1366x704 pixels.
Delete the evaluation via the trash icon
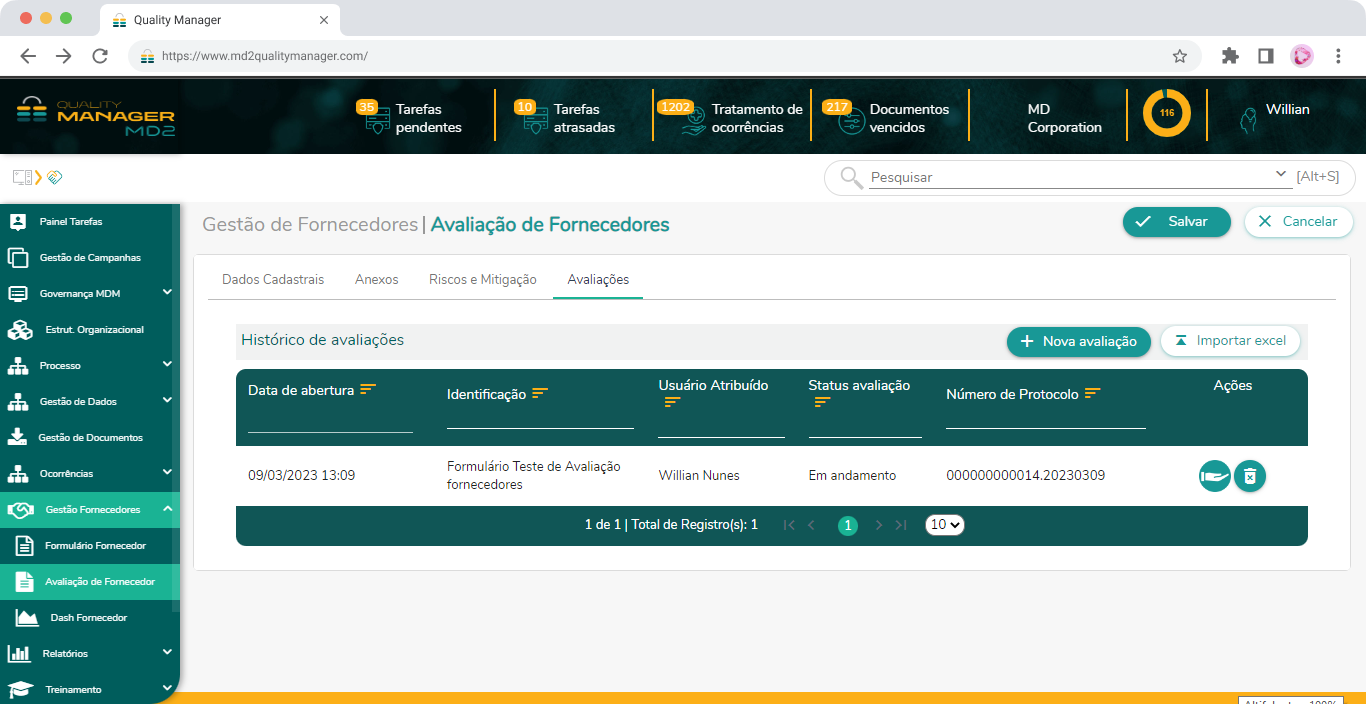pyautogui.click(x=1250, y=476)
